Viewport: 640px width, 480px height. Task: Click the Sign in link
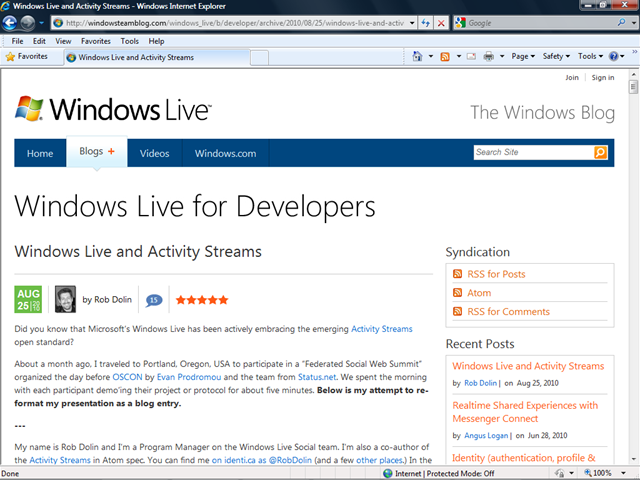603,78
